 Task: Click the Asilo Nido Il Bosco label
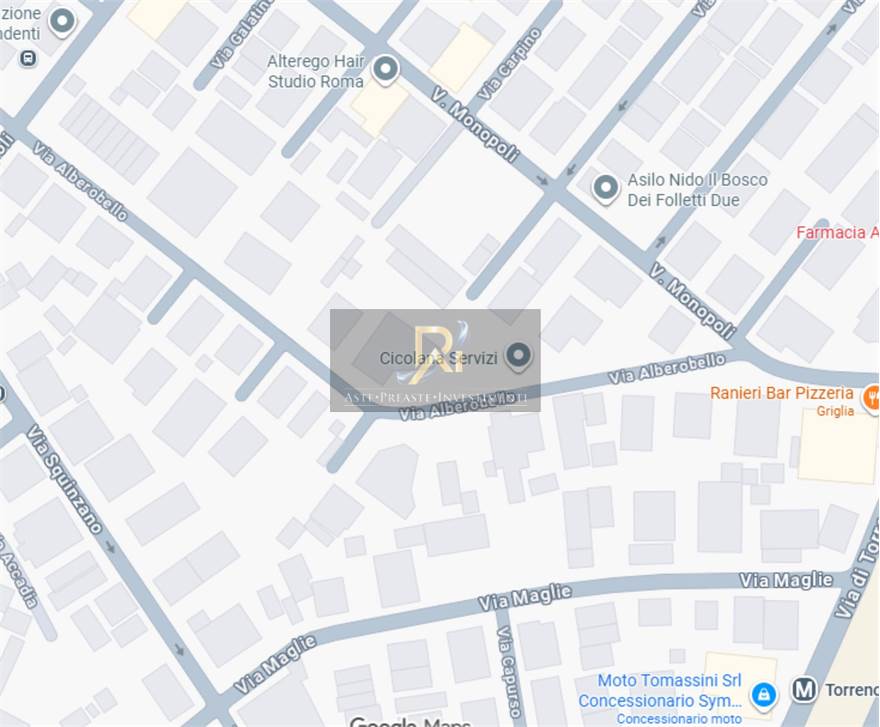coord(697,190)
